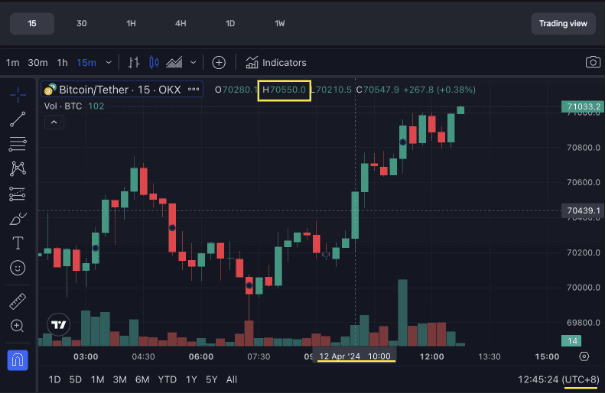
Task: Select the bars chart style icon
Action: point(134,62)
